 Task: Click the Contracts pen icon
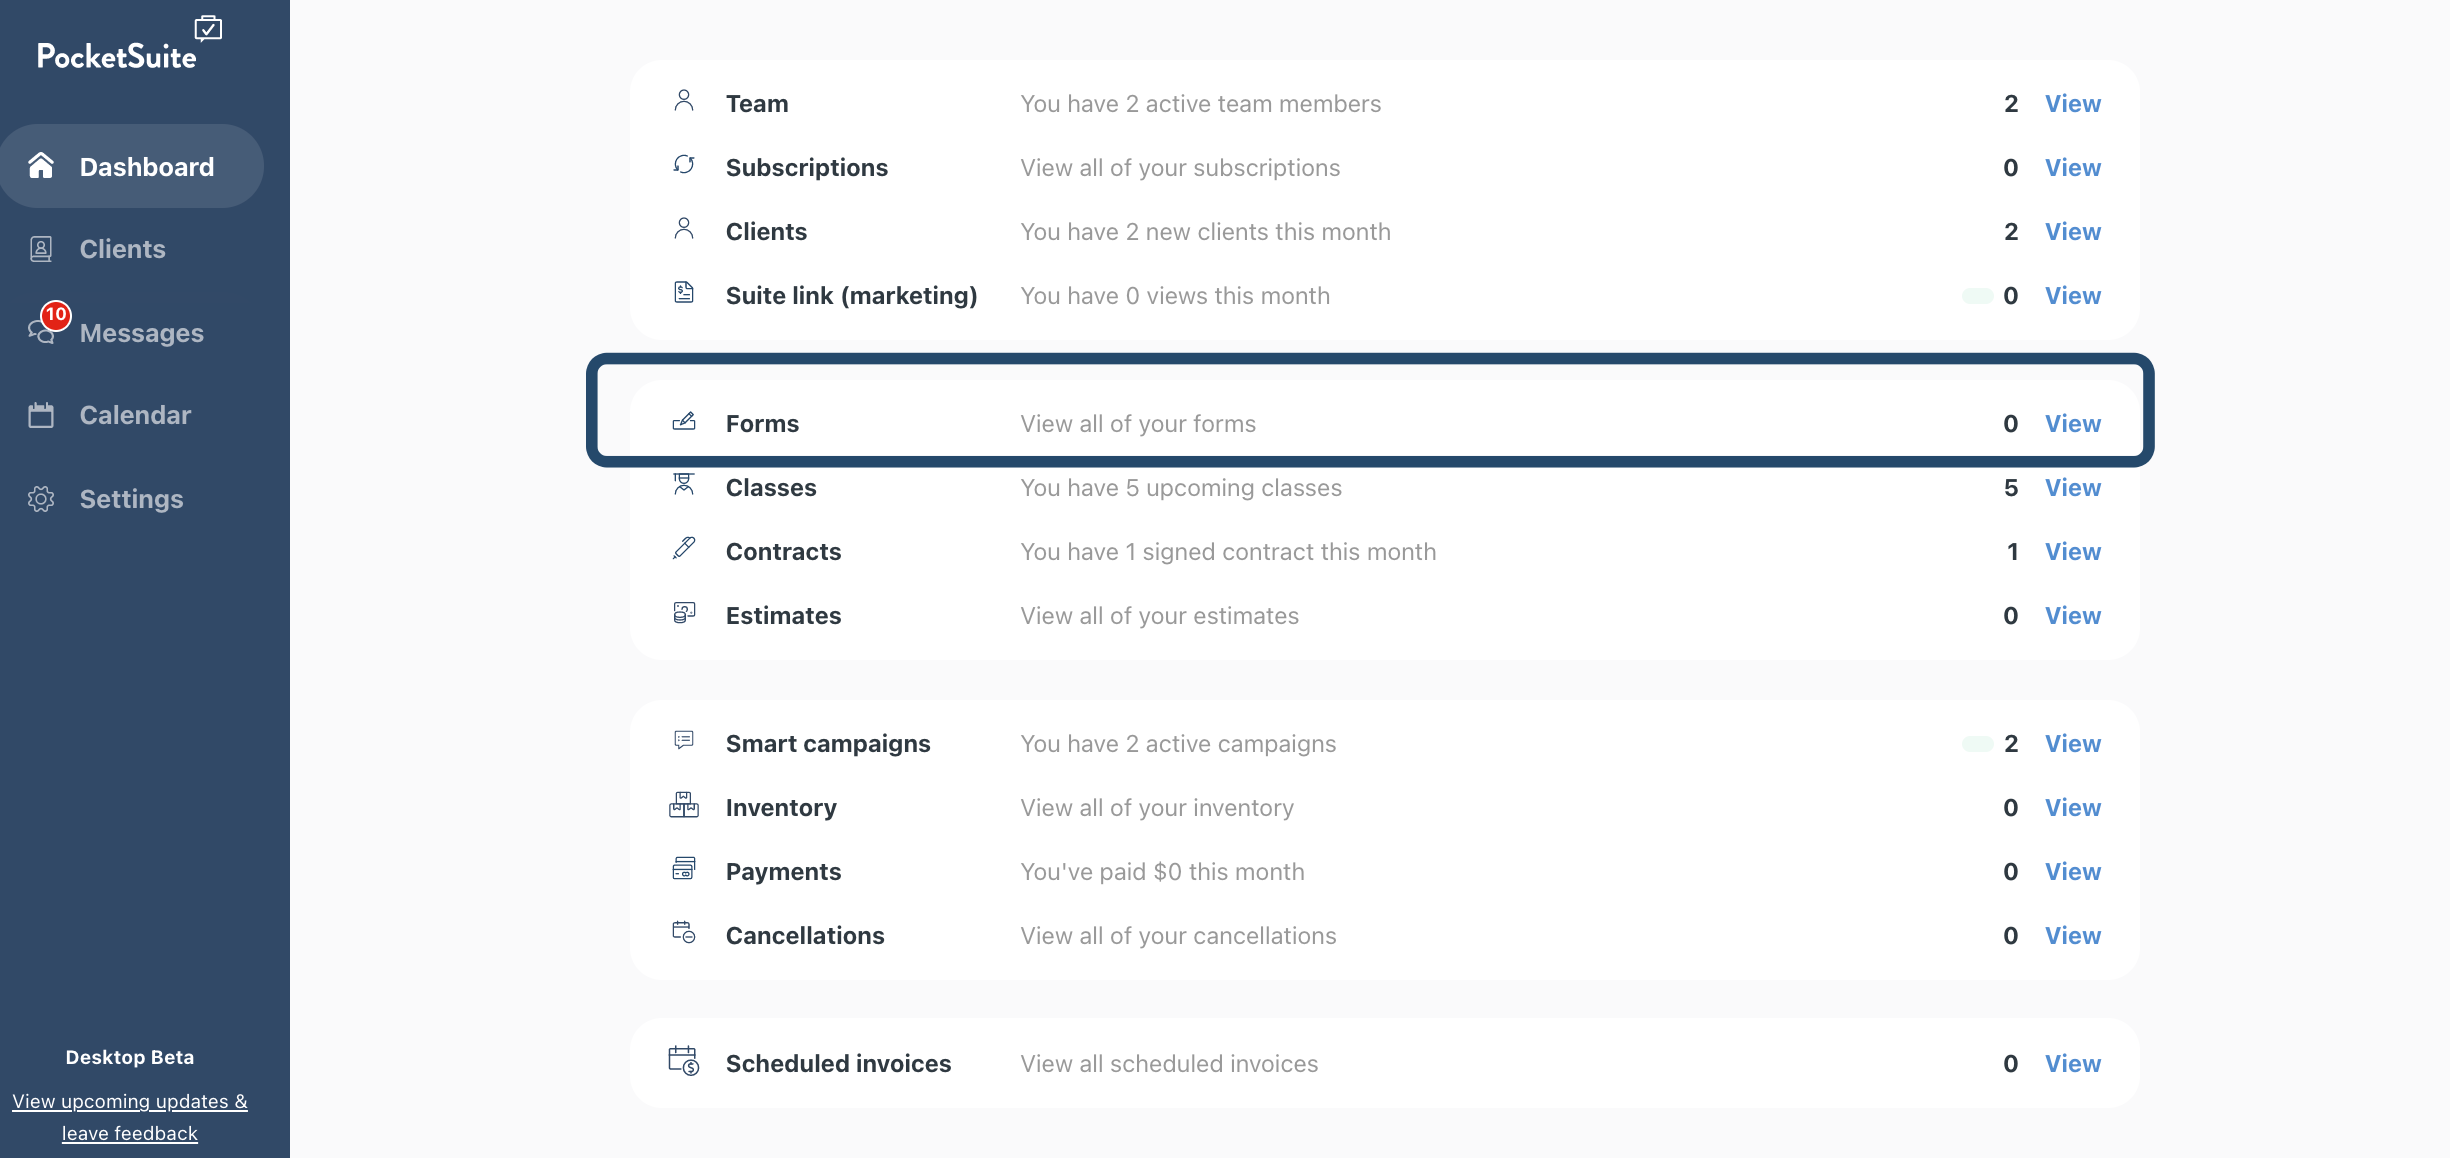(684, 548)
